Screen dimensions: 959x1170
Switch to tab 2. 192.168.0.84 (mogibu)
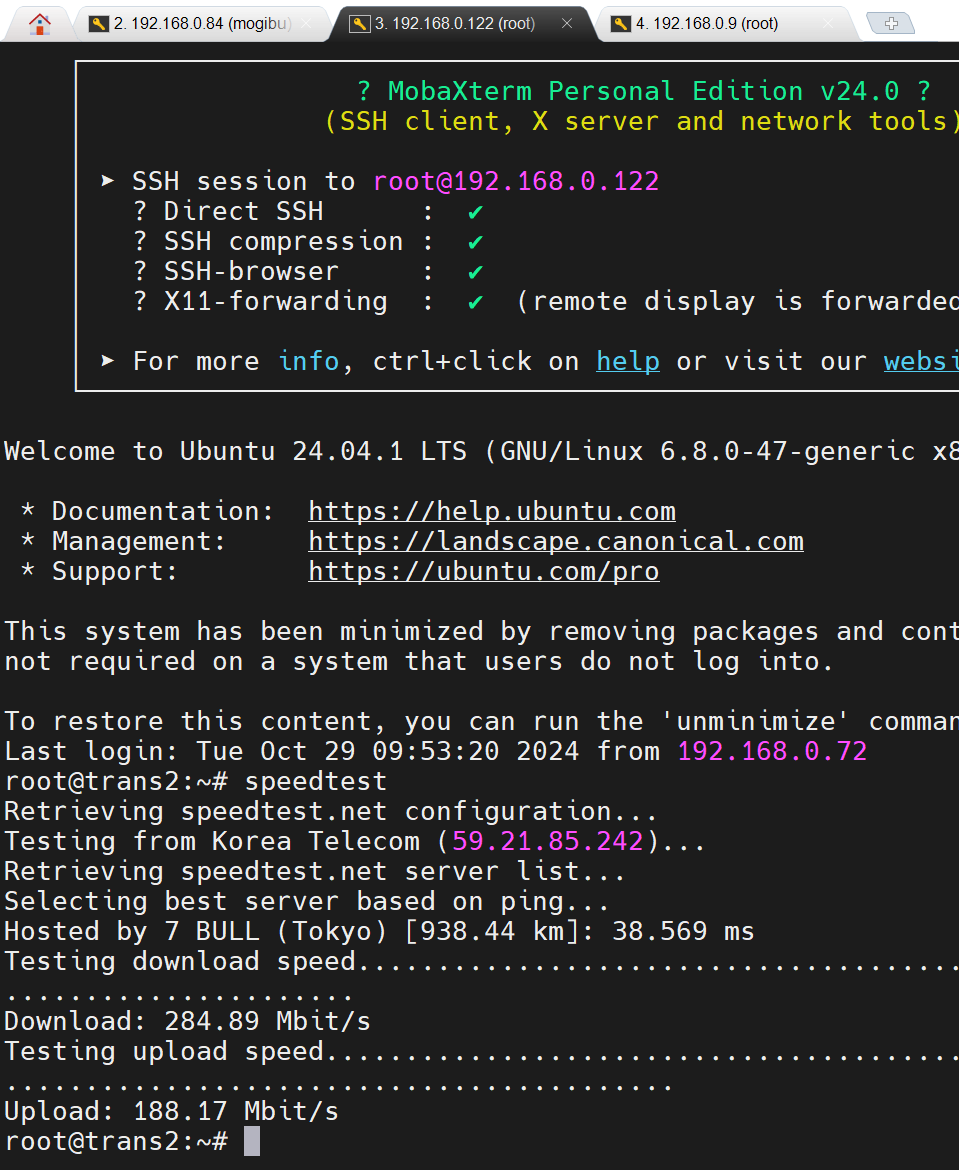[x=202, y=24]
